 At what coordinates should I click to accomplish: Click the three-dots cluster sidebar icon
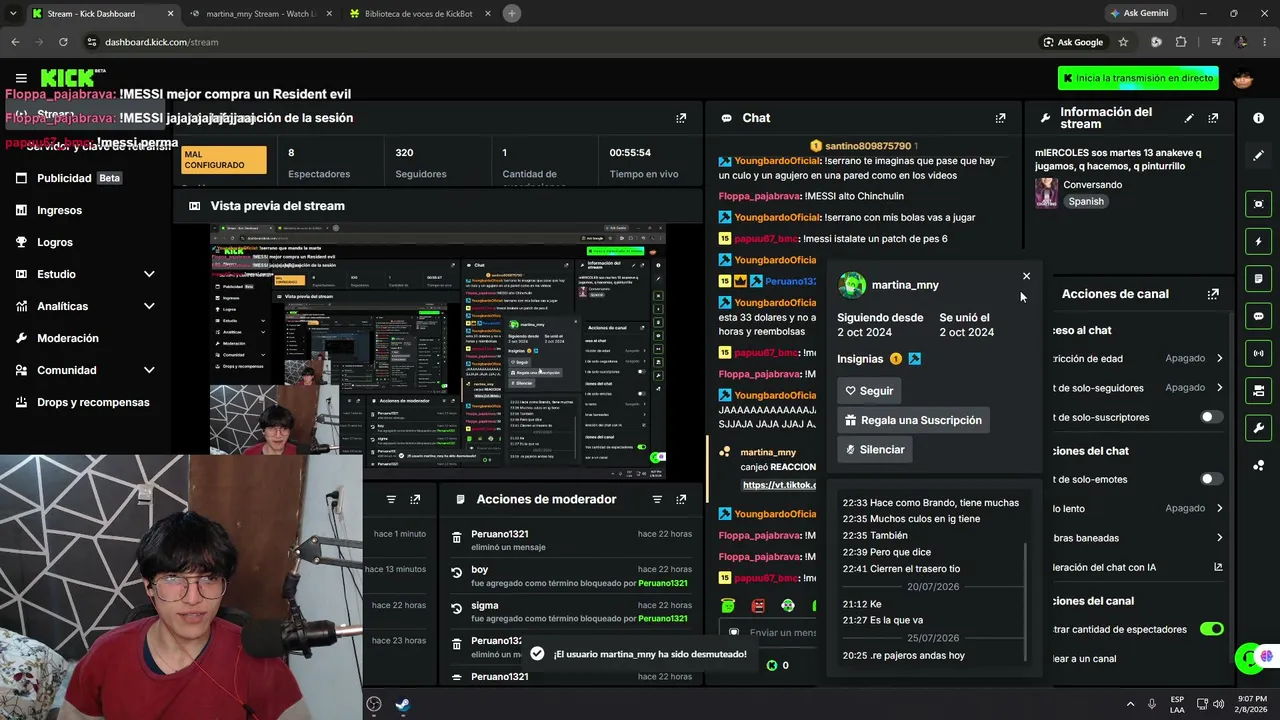click(x=1258, y=465)
